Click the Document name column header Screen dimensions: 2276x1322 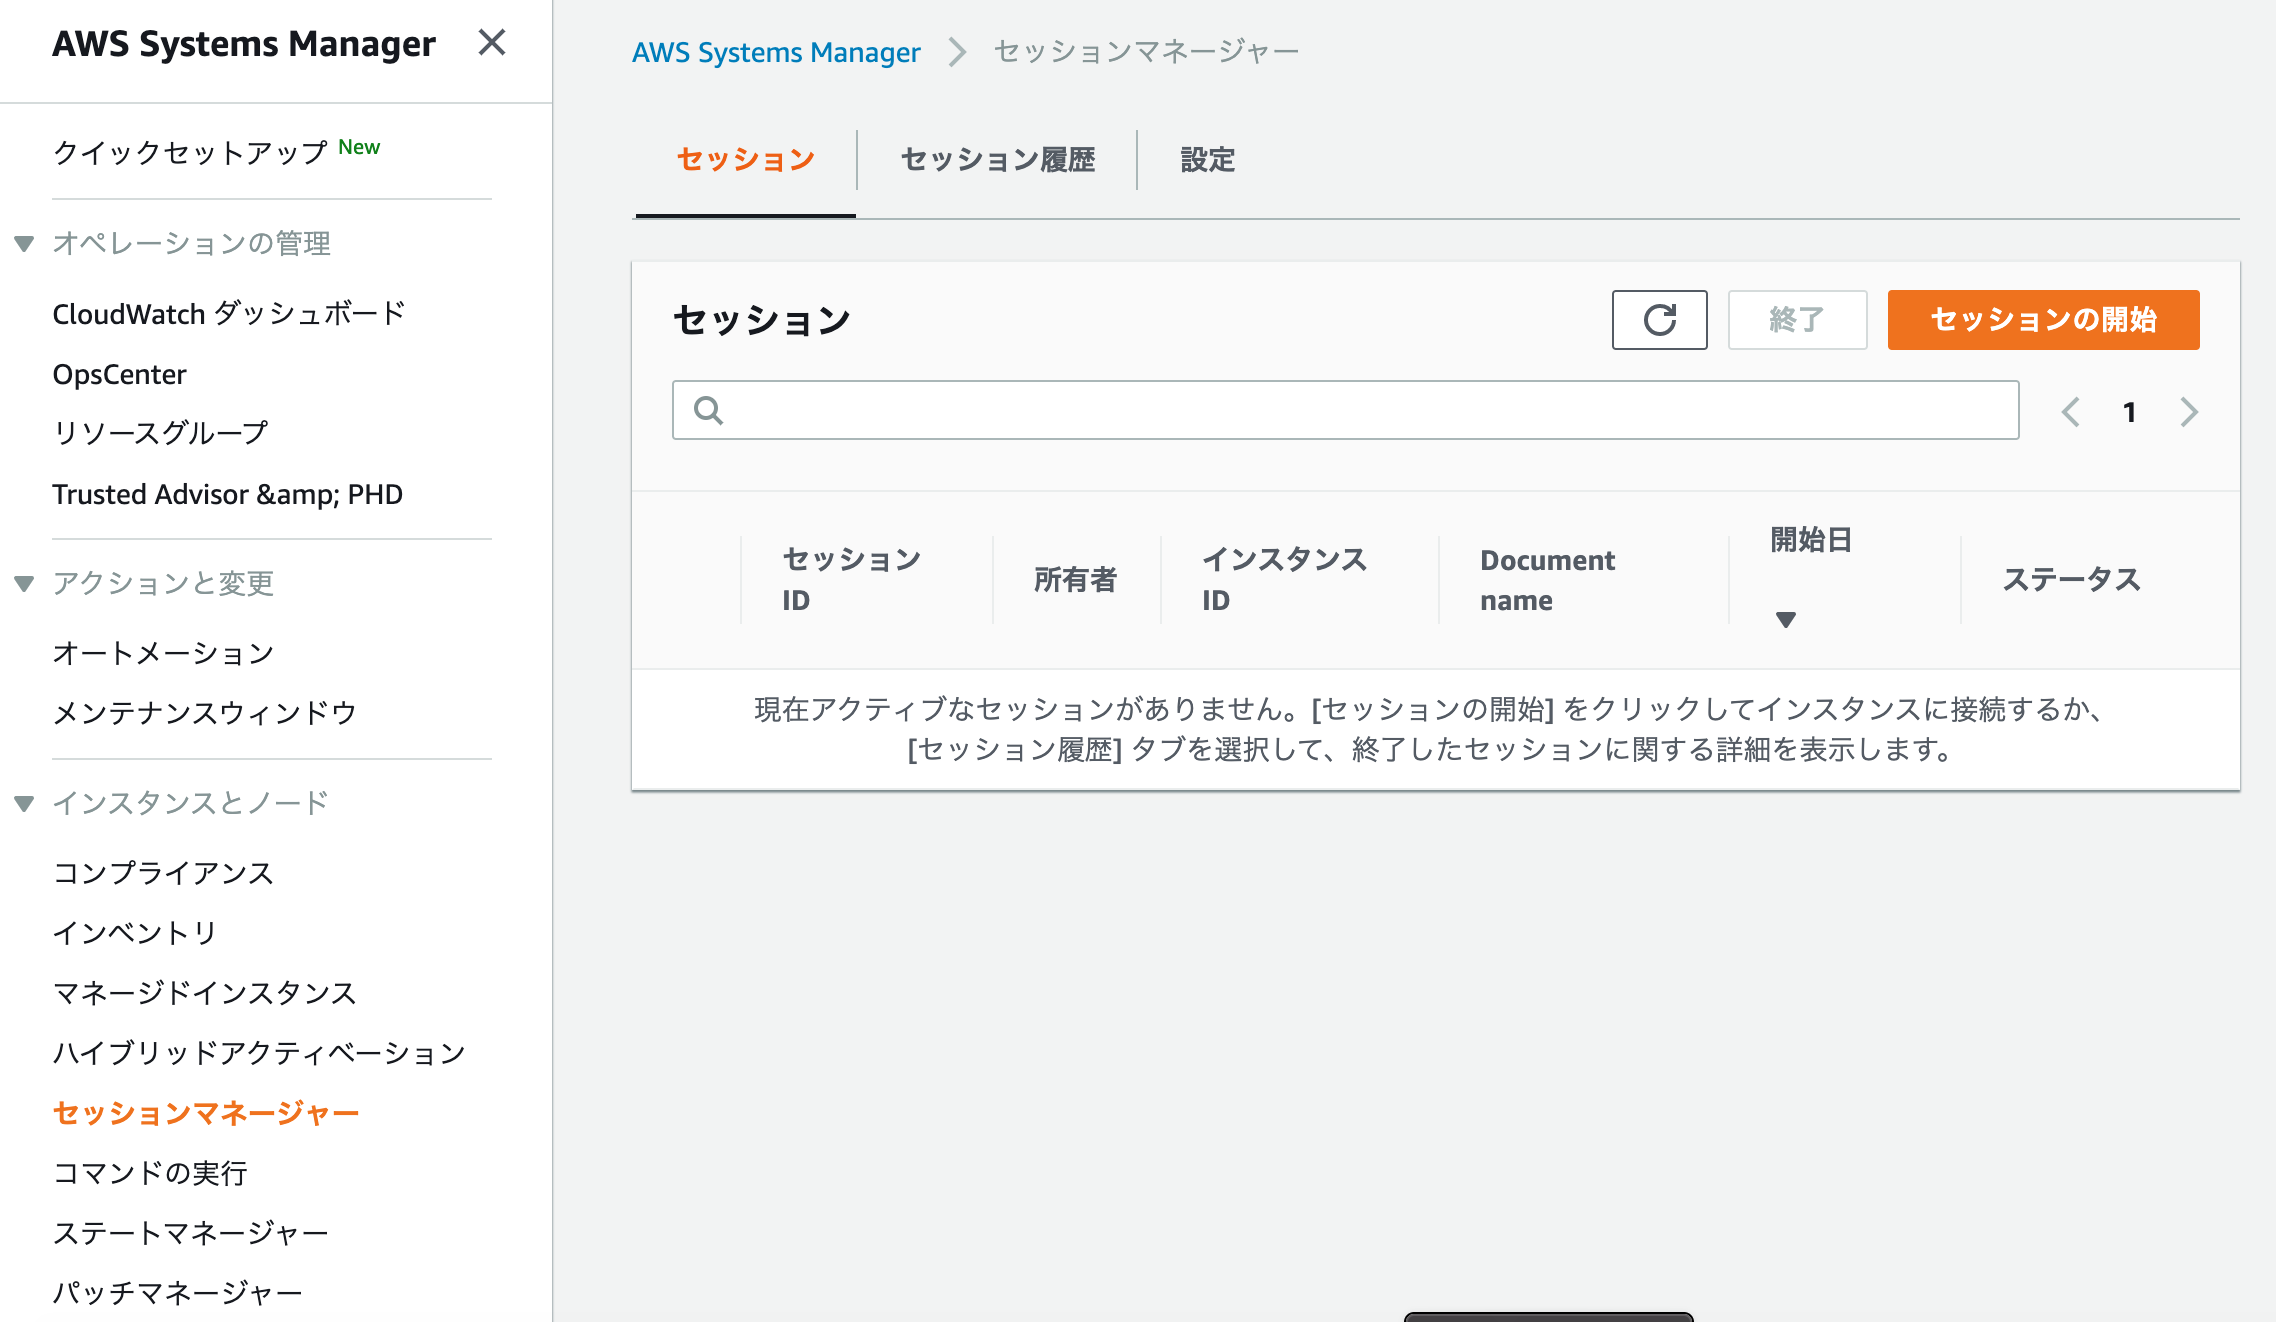pos(1547,580)
